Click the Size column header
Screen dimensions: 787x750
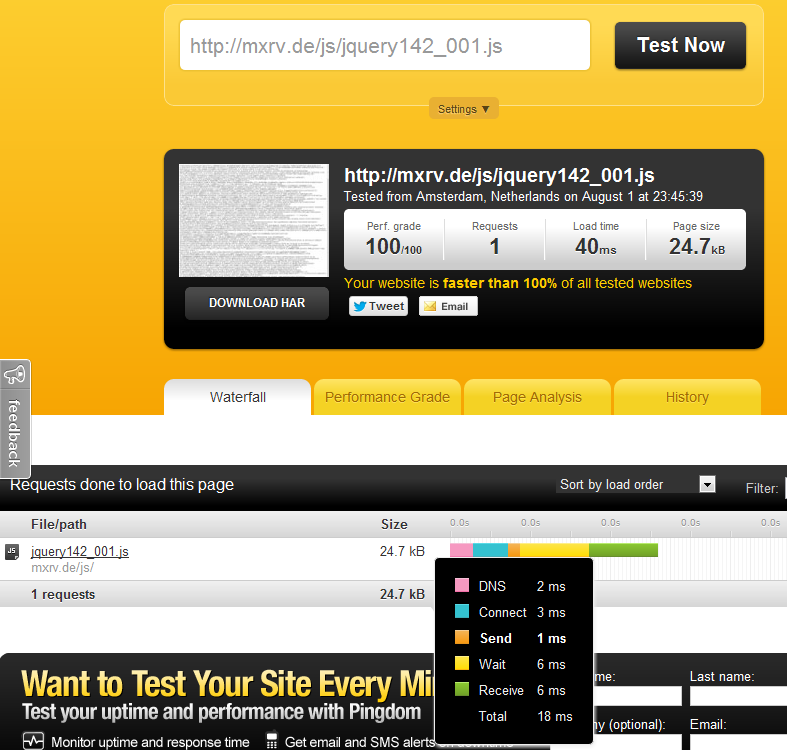point(394,525)
